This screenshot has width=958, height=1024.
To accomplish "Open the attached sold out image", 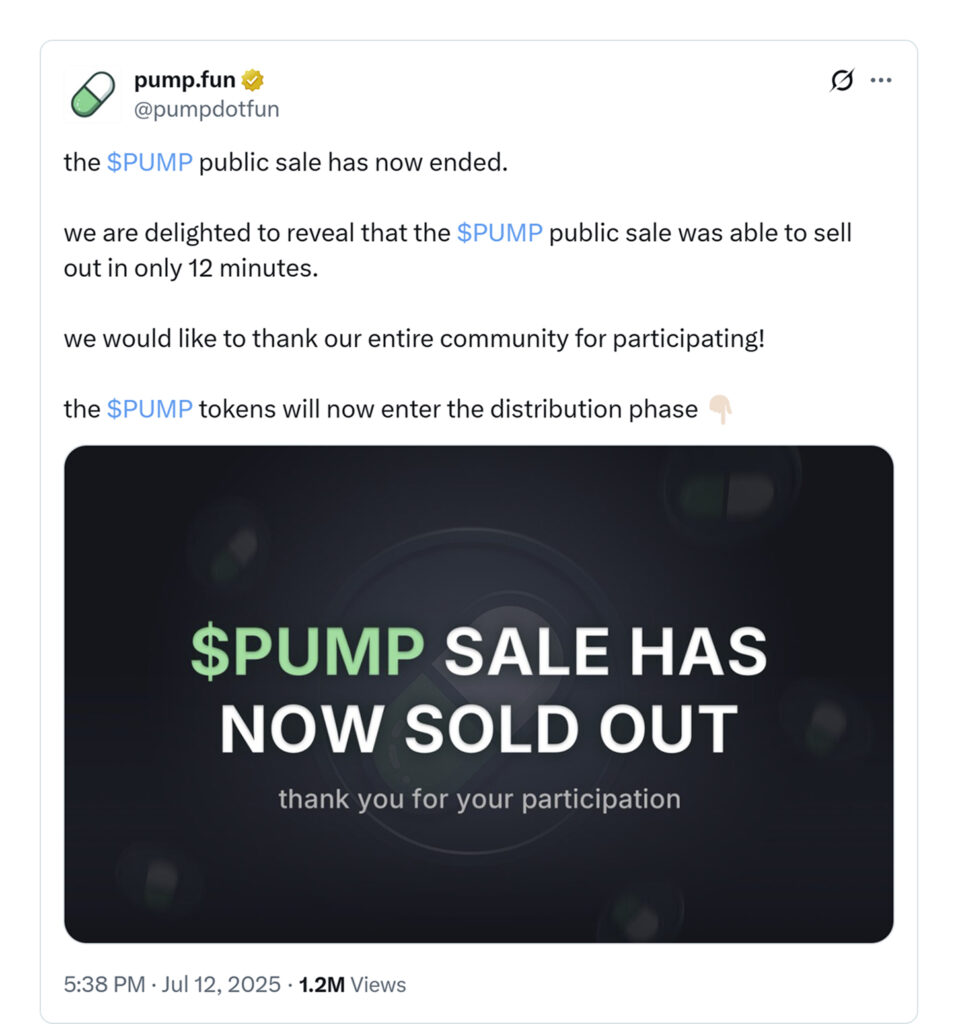I will [479, 692].
